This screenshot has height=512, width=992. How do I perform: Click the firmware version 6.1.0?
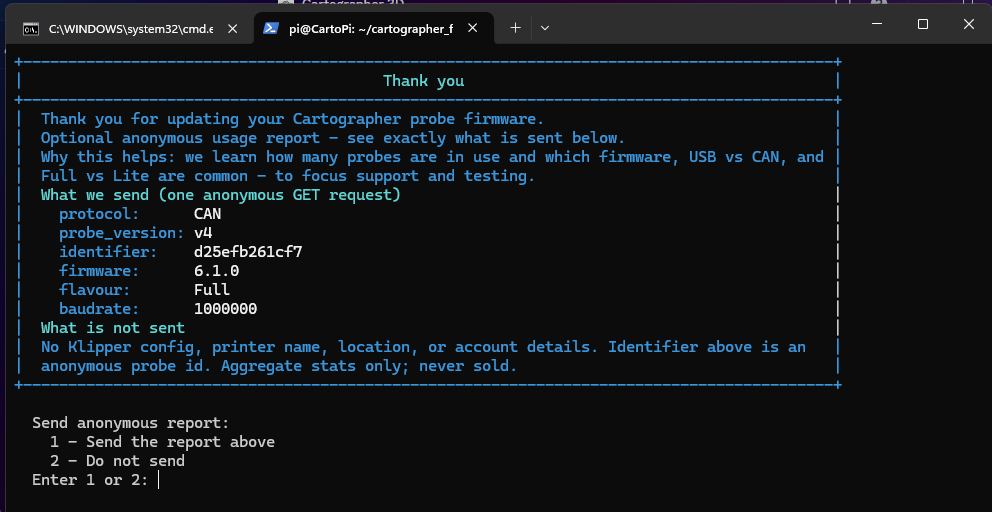tap(216, 271)
